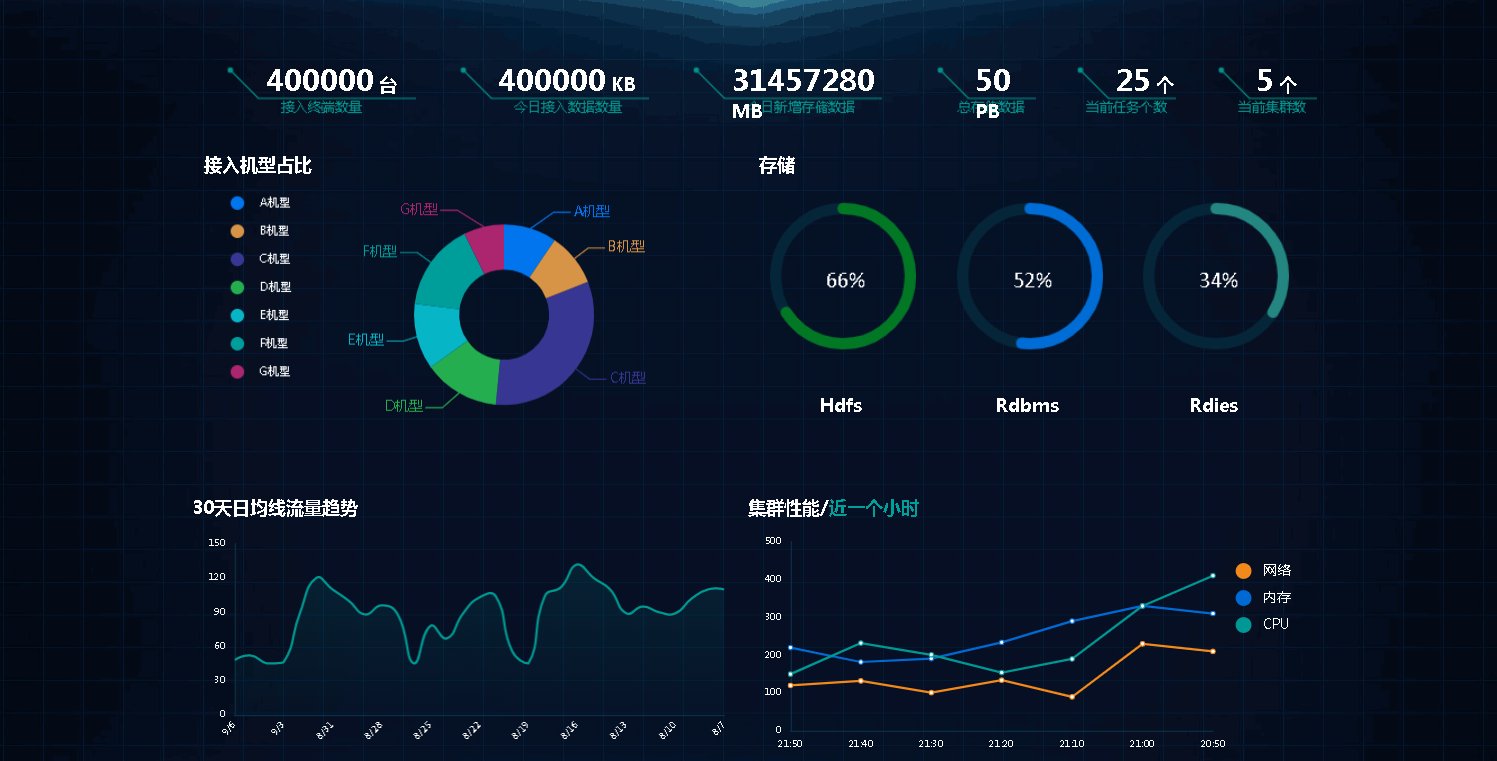The height and width of the screenshot is (761, 1497).
Task: Toggle G机型 legend entry
Action: (261, 371)
